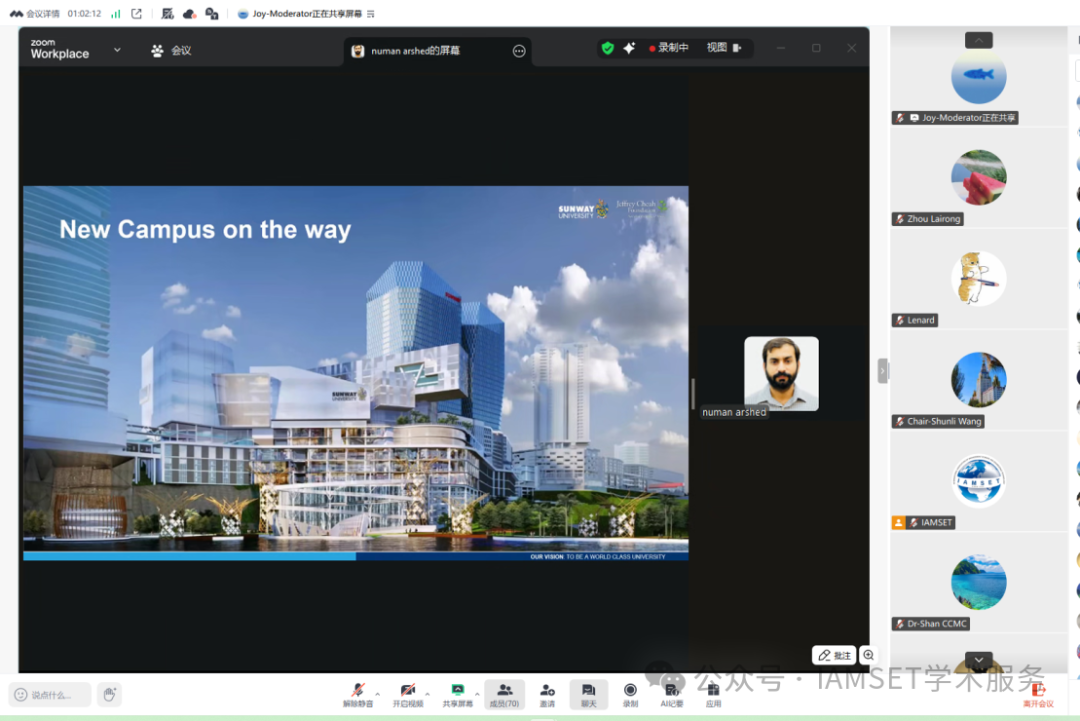
Task: Collapse the participant side panel handle
Action: point(882,371)
